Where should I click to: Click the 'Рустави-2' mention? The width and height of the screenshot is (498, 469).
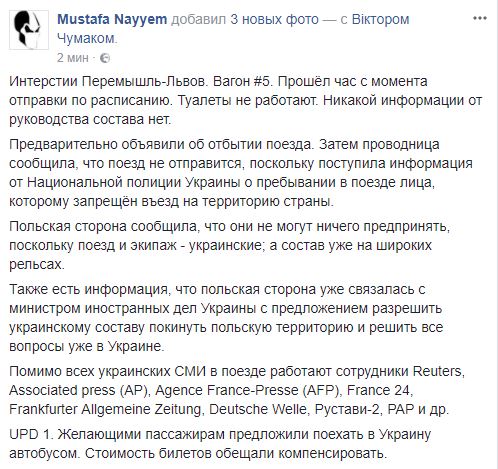pyautogui.click(x=347, y=409)
